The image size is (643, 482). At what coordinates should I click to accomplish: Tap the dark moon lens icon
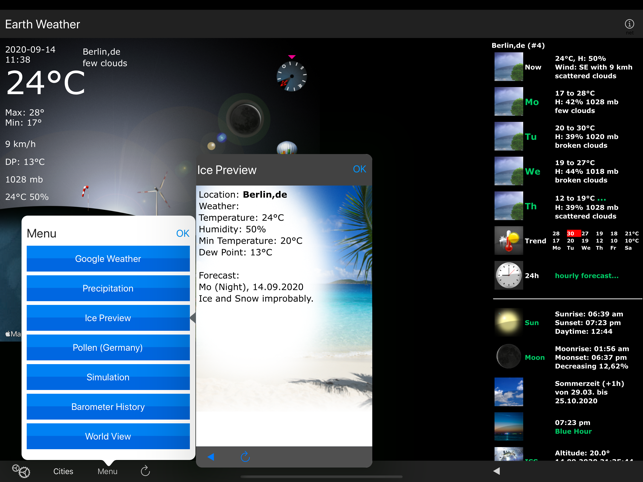(x=245, y=119)
